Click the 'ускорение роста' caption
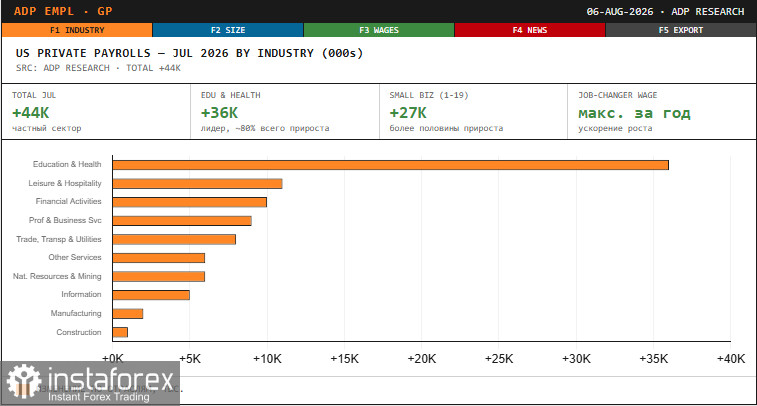The image size is (757, 406). [x=615, y=128]
